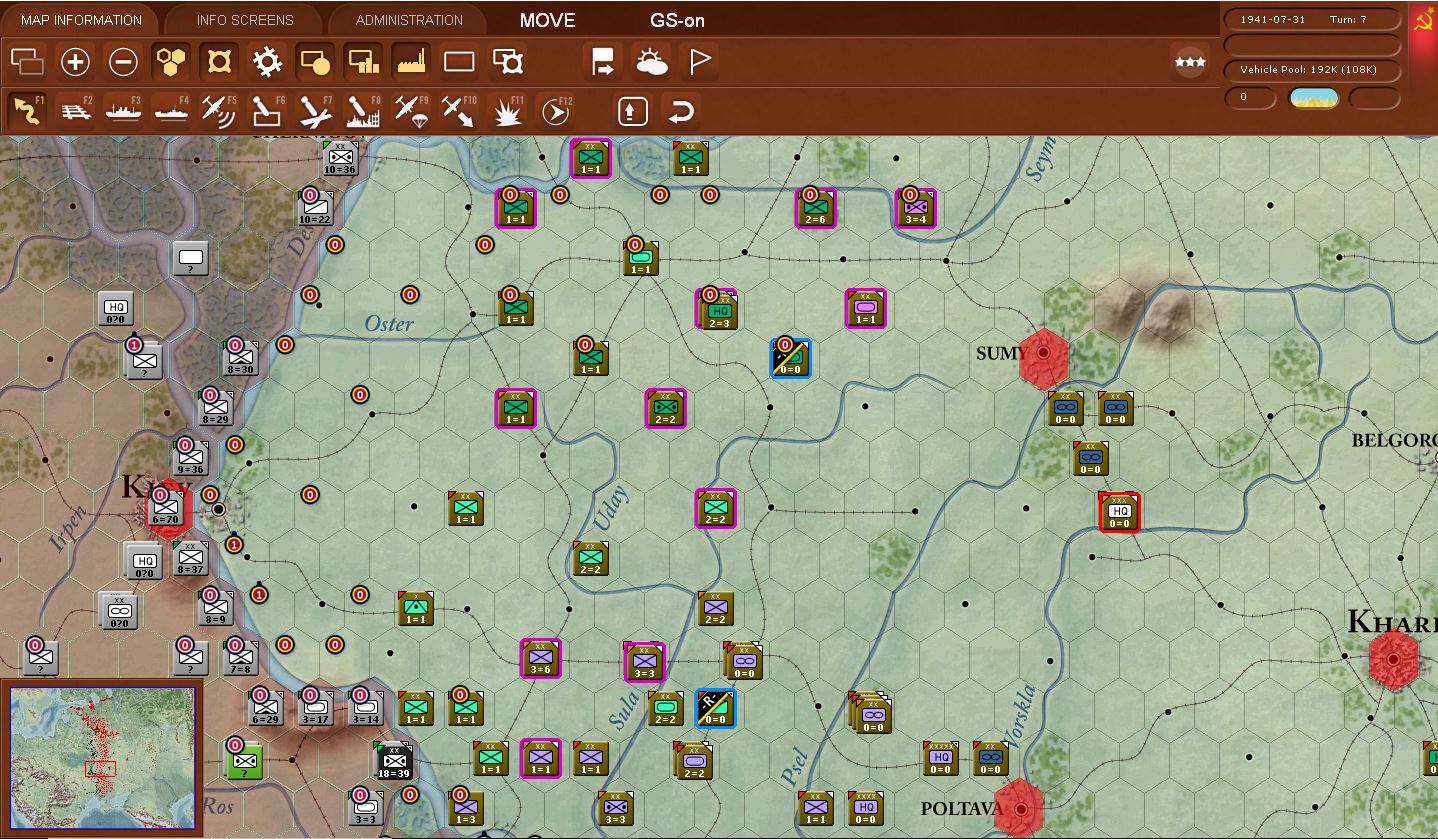
Task: Click the white gear icon in the top toolbar
Action: tap(267, 62)
